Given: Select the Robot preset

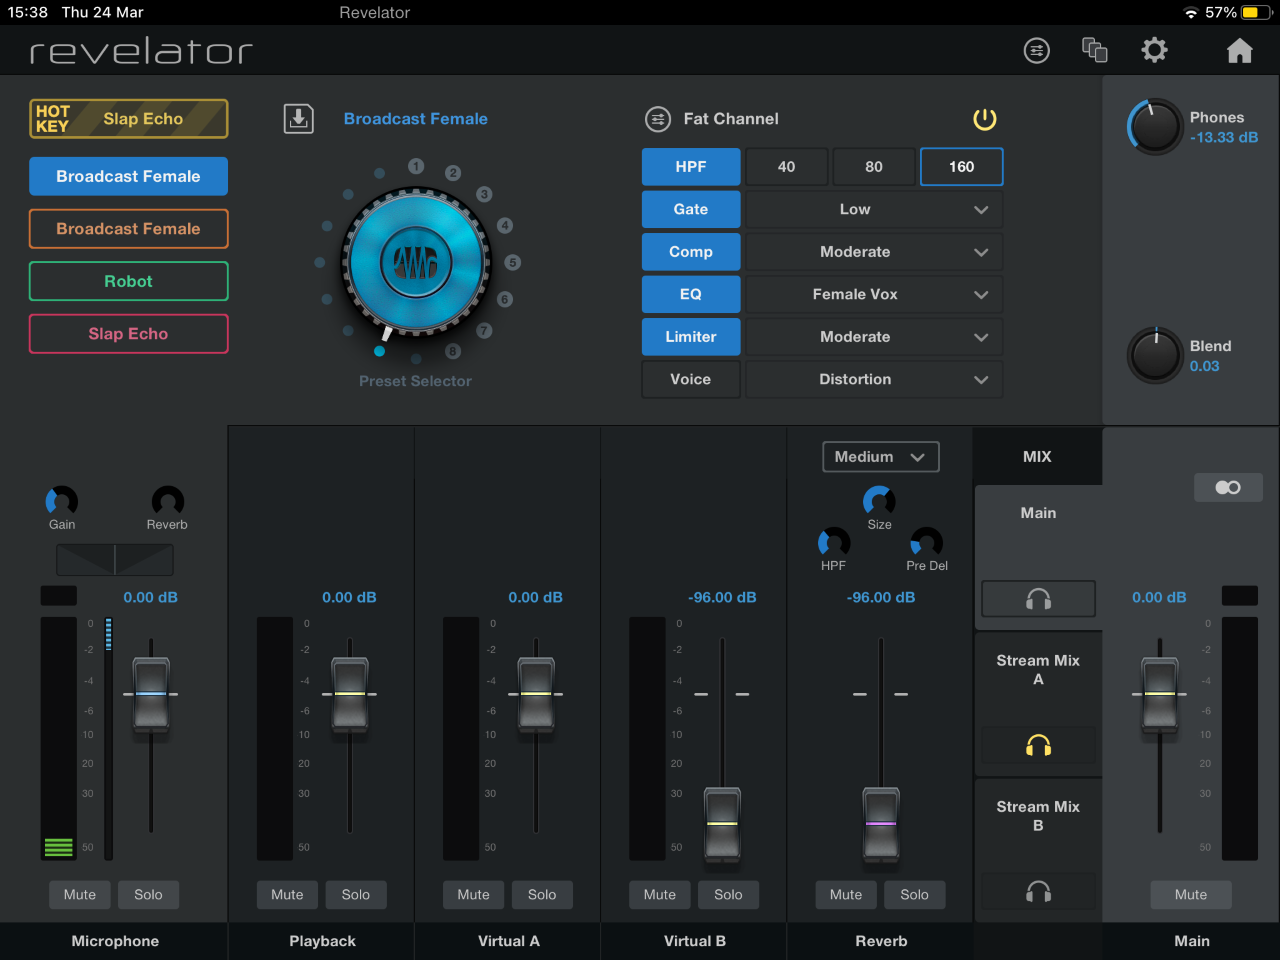Looking at the screenshot, I should pyautogui.click(x=129, y=281).
